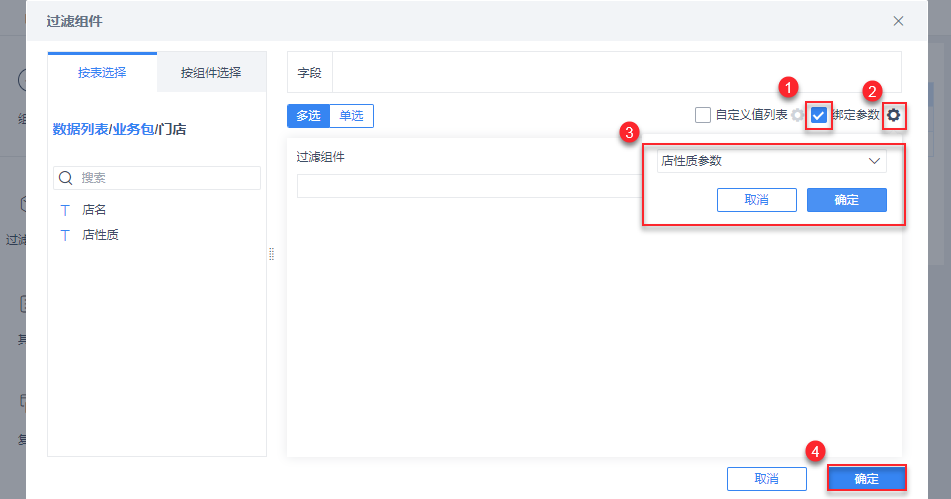951x499 pixels.
Task: Click the 数据列表 breadcrumb link
Action: [x=80, y=129]
